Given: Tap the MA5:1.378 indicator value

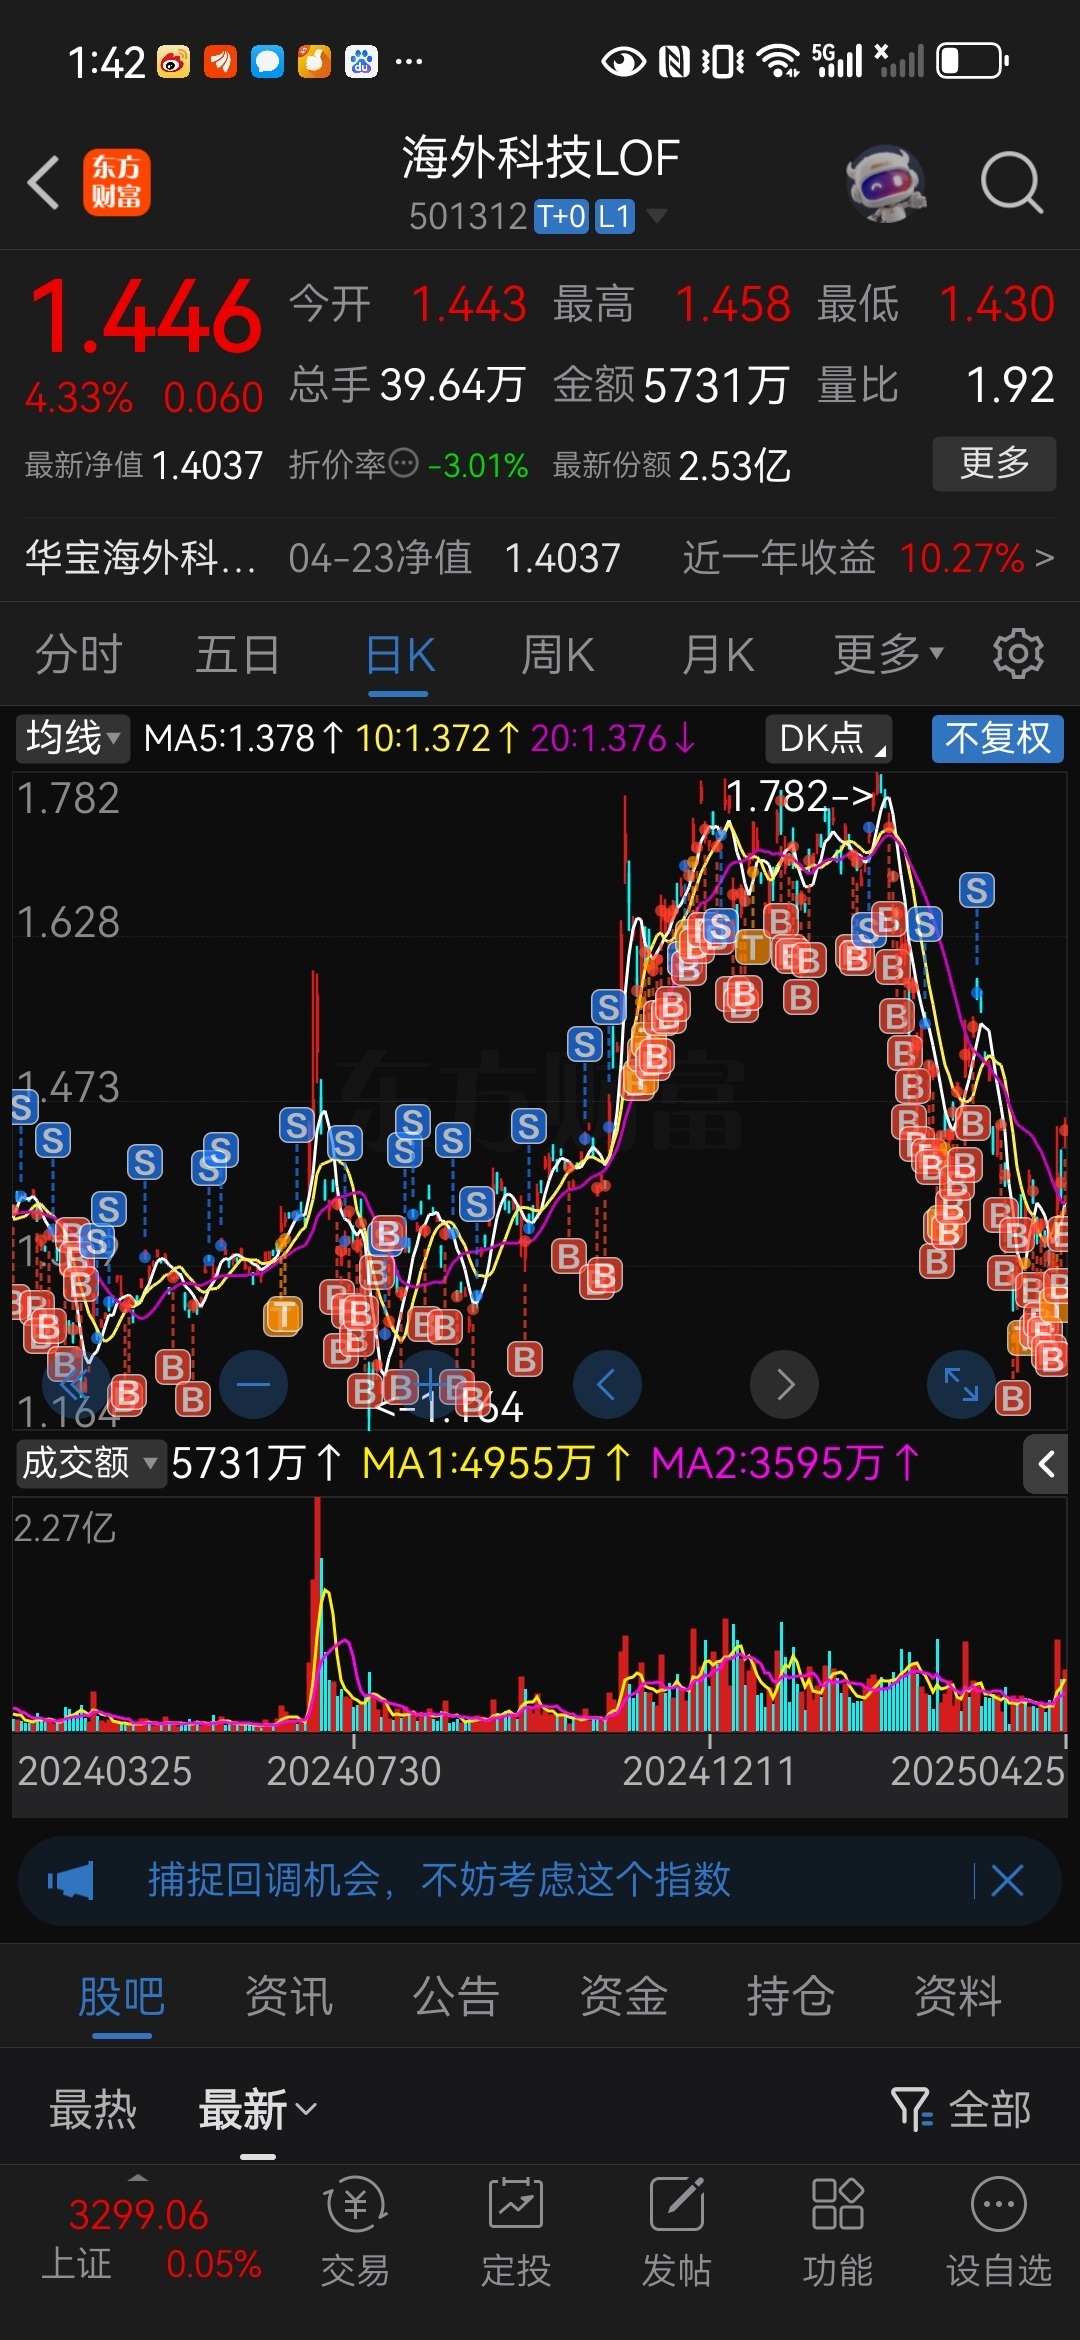Looking at the screenshot, I should (244, 738).
